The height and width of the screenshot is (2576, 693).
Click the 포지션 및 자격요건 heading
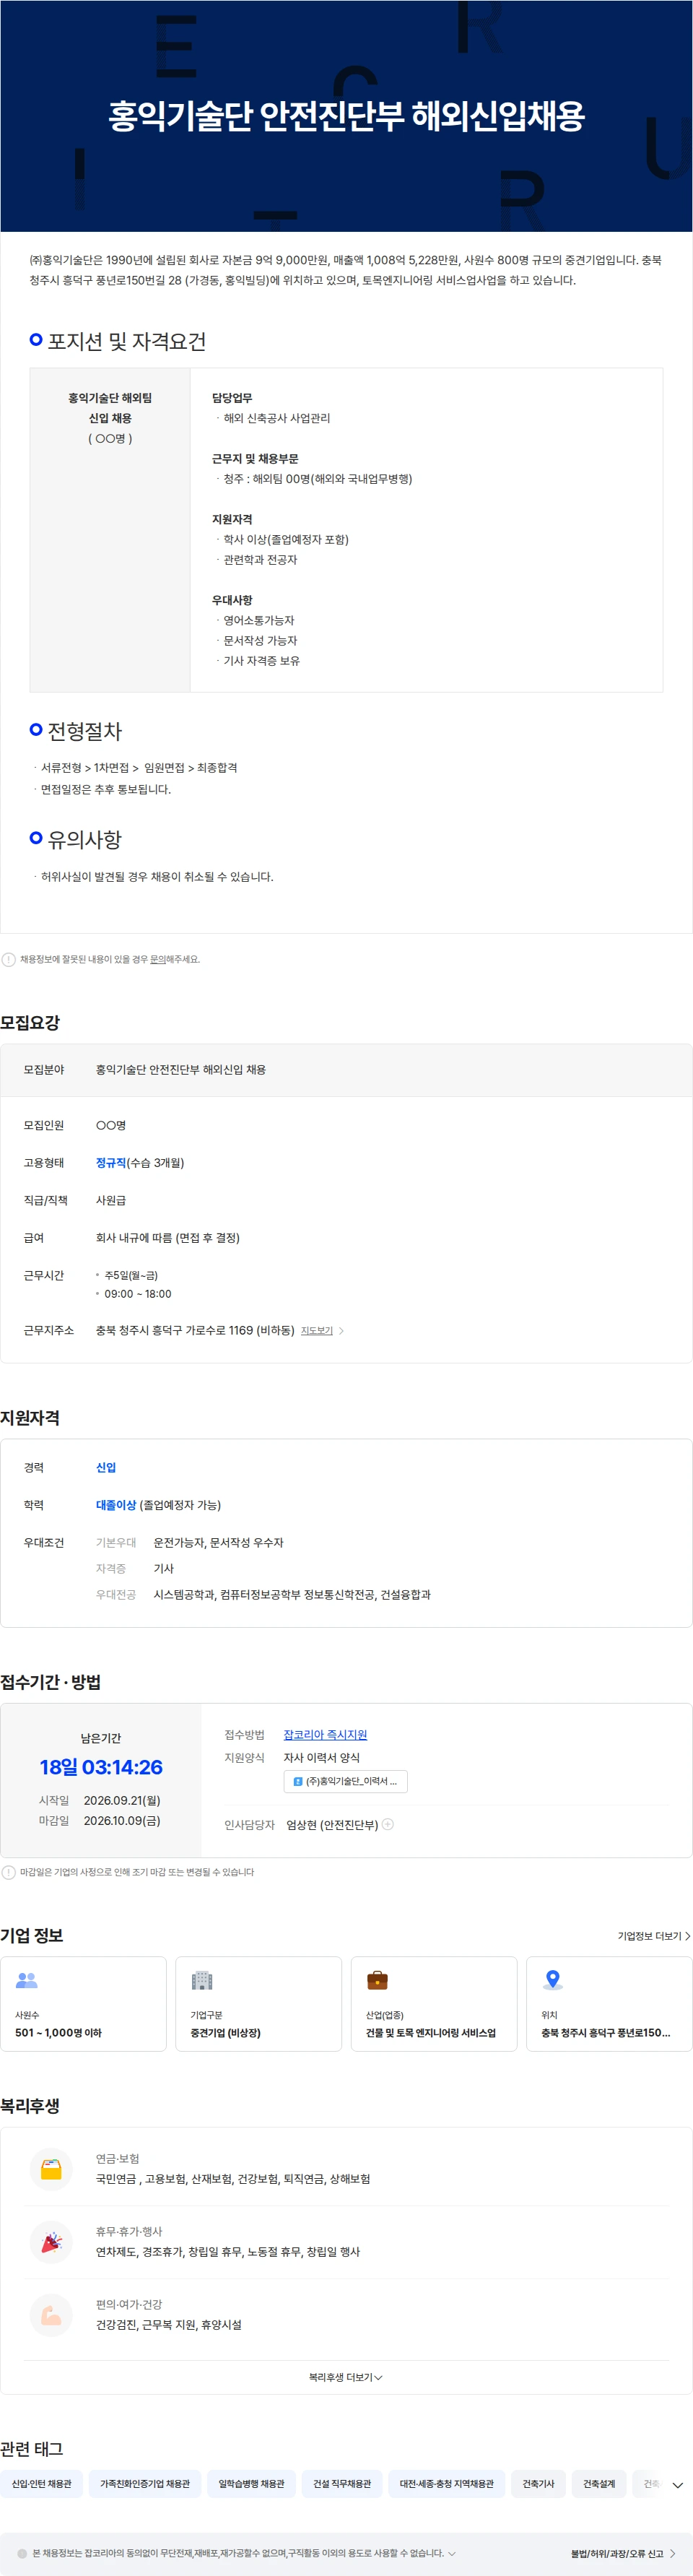pos(127,341)
